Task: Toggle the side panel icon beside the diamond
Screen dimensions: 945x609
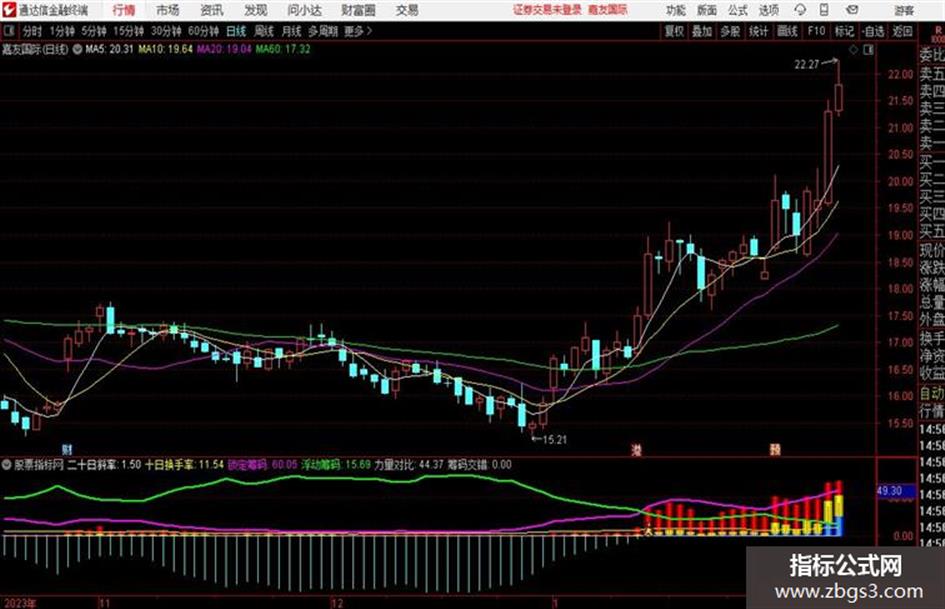Action: (x=868, y=50)
